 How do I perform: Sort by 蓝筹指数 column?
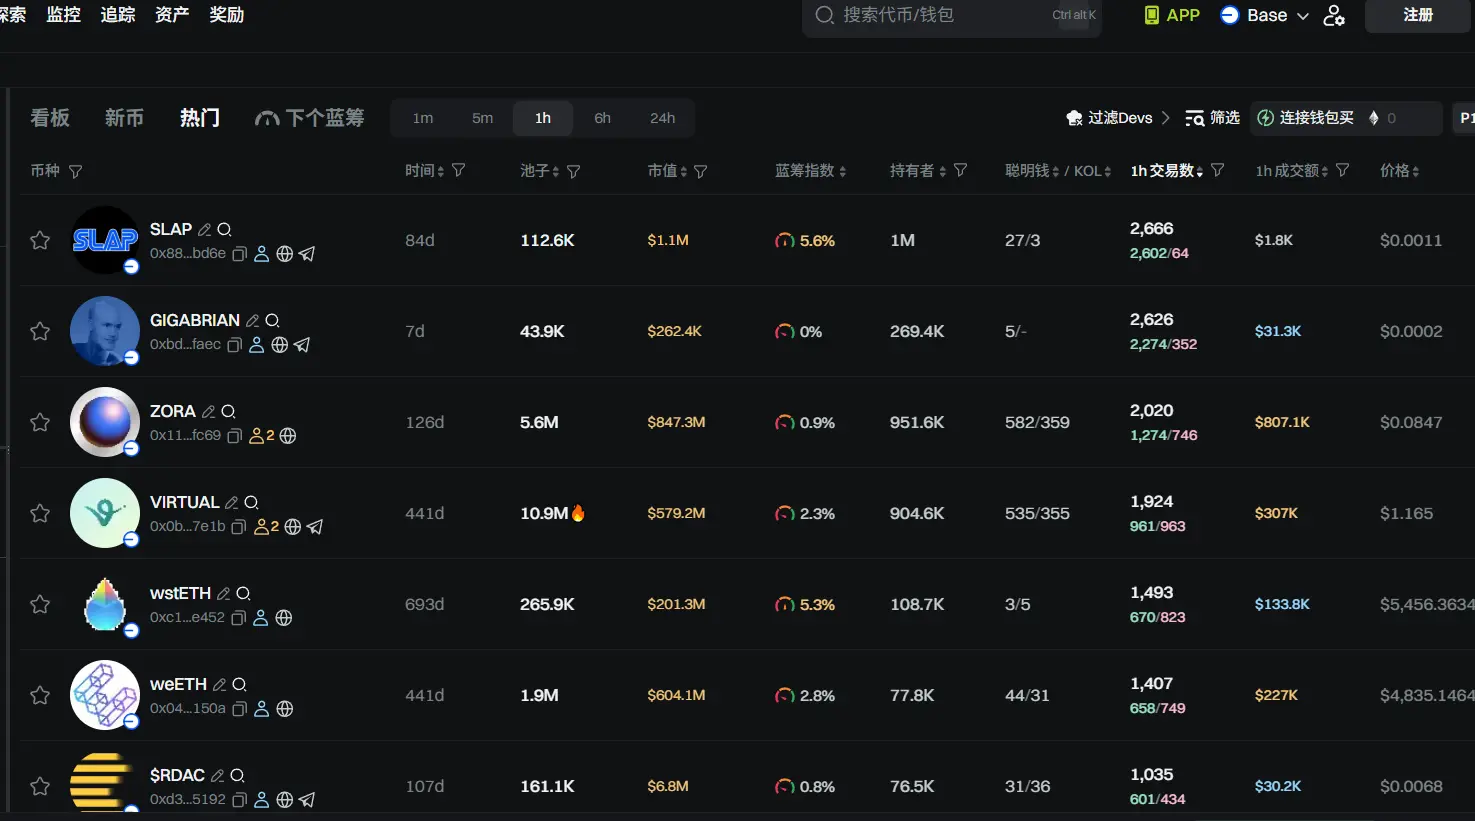(811, 171)
